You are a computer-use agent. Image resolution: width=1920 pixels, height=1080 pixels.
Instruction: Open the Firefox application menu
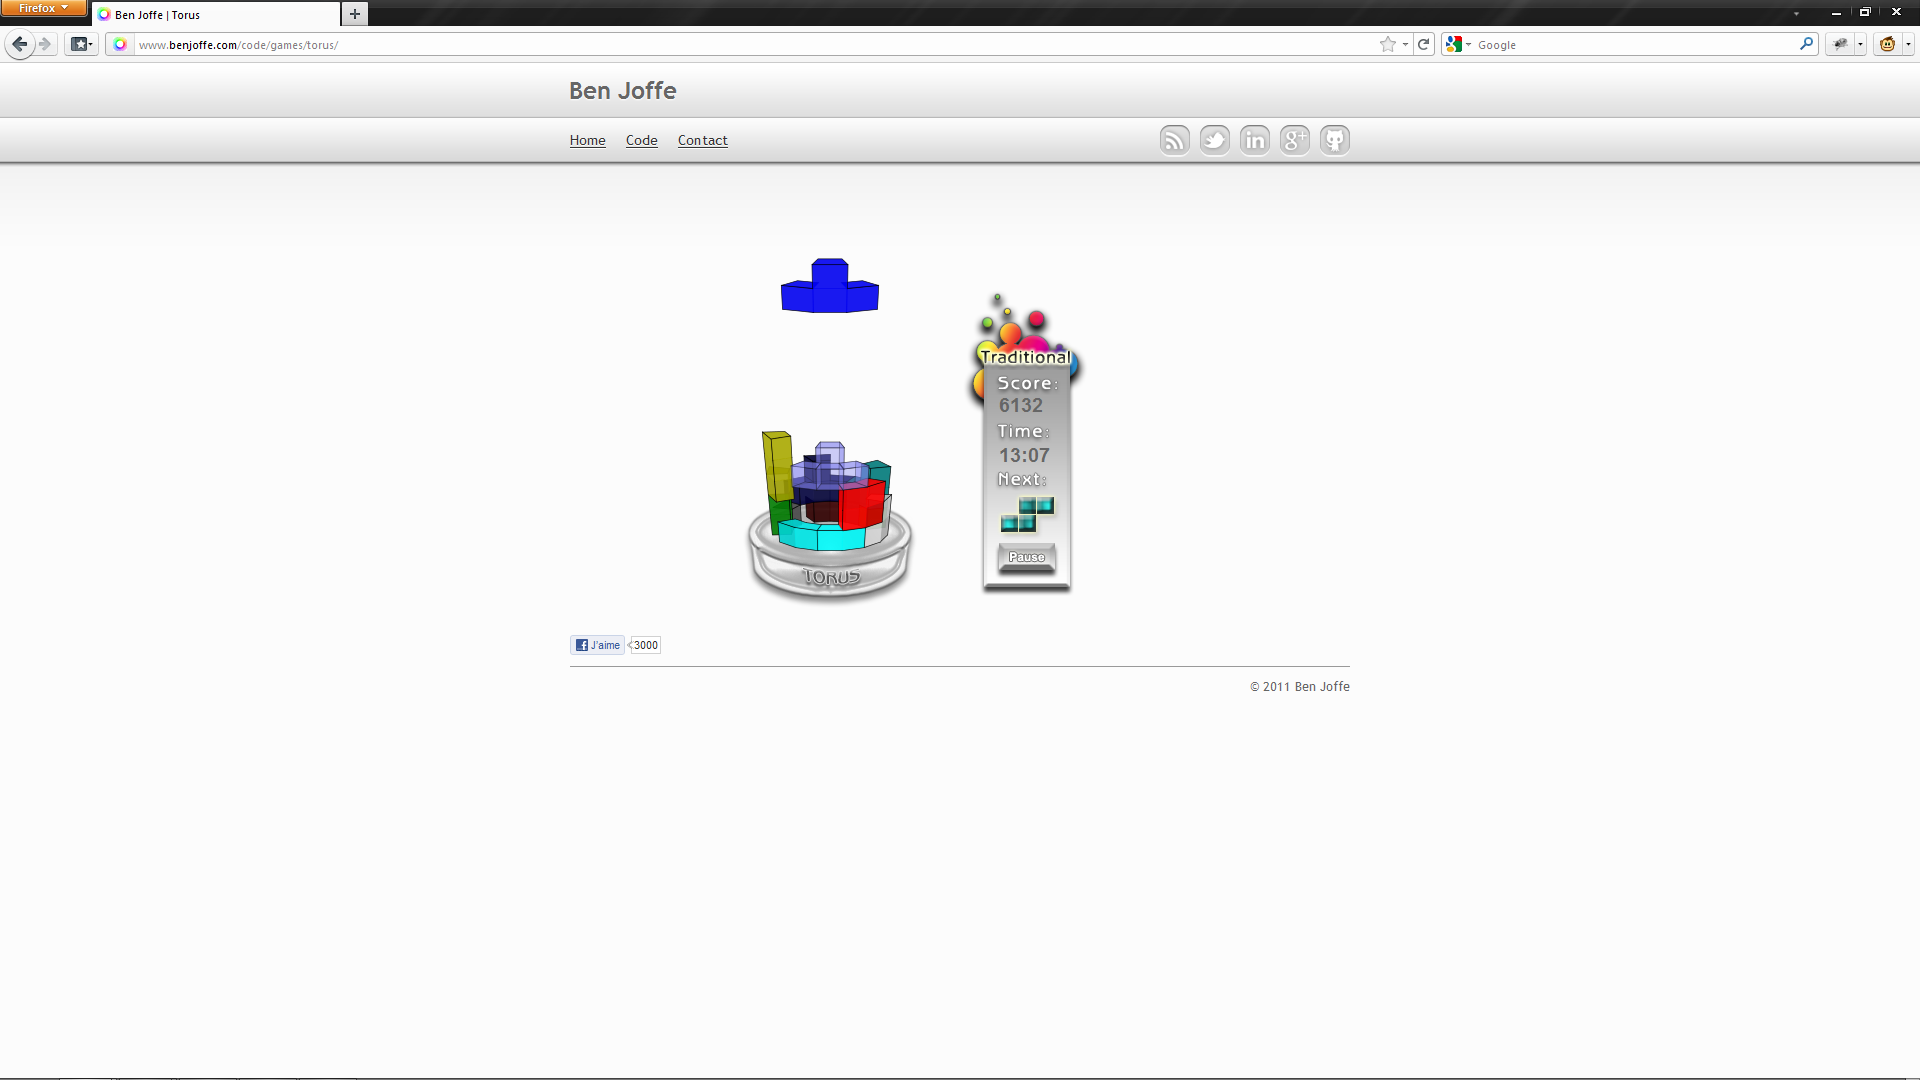pyautogui.click(x=43, y=8)
